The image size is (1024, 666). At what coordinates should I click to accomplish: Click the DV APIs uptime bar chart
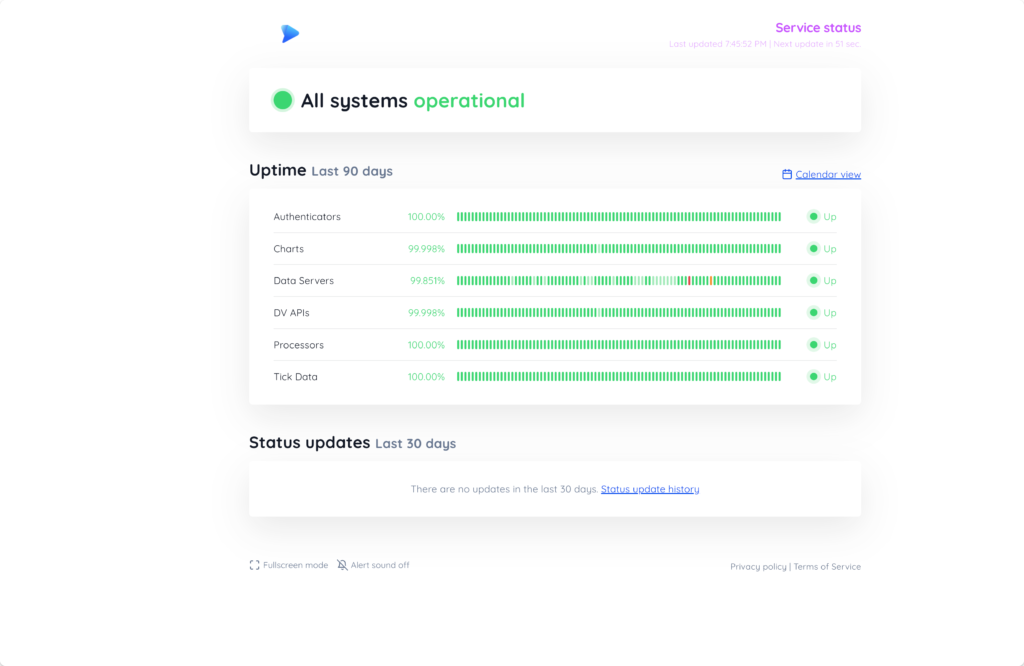pos(618,313)
